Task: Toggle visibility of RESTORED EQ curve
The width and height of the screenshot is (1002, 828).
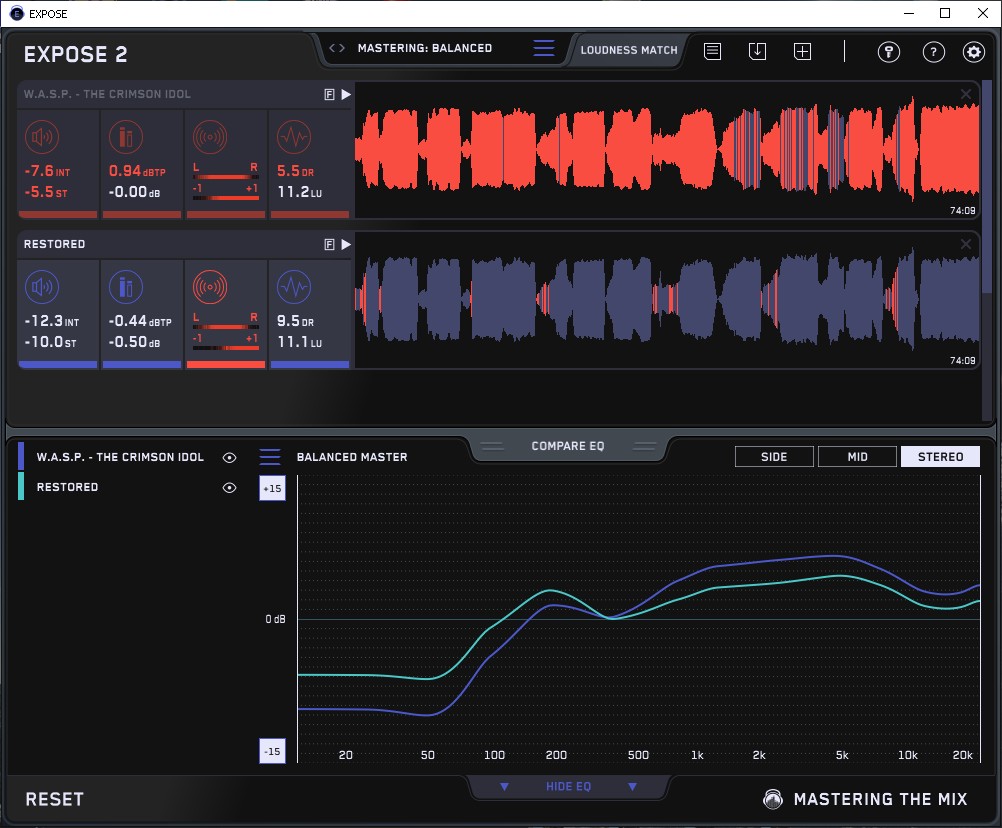Action: coord(229,487)
